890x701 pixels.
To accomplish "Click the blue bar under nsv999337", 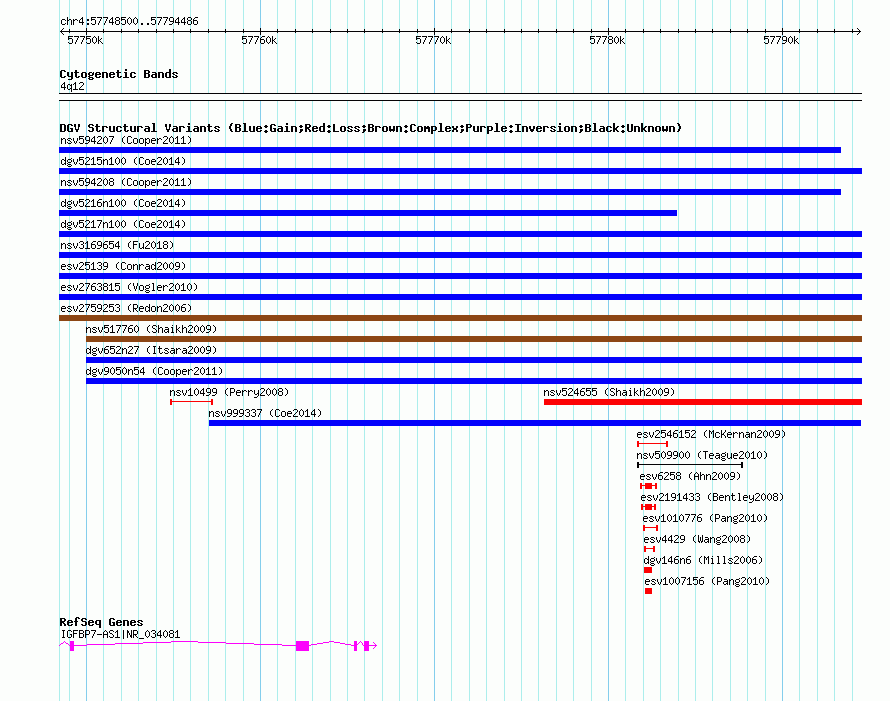I will point(535,423).
